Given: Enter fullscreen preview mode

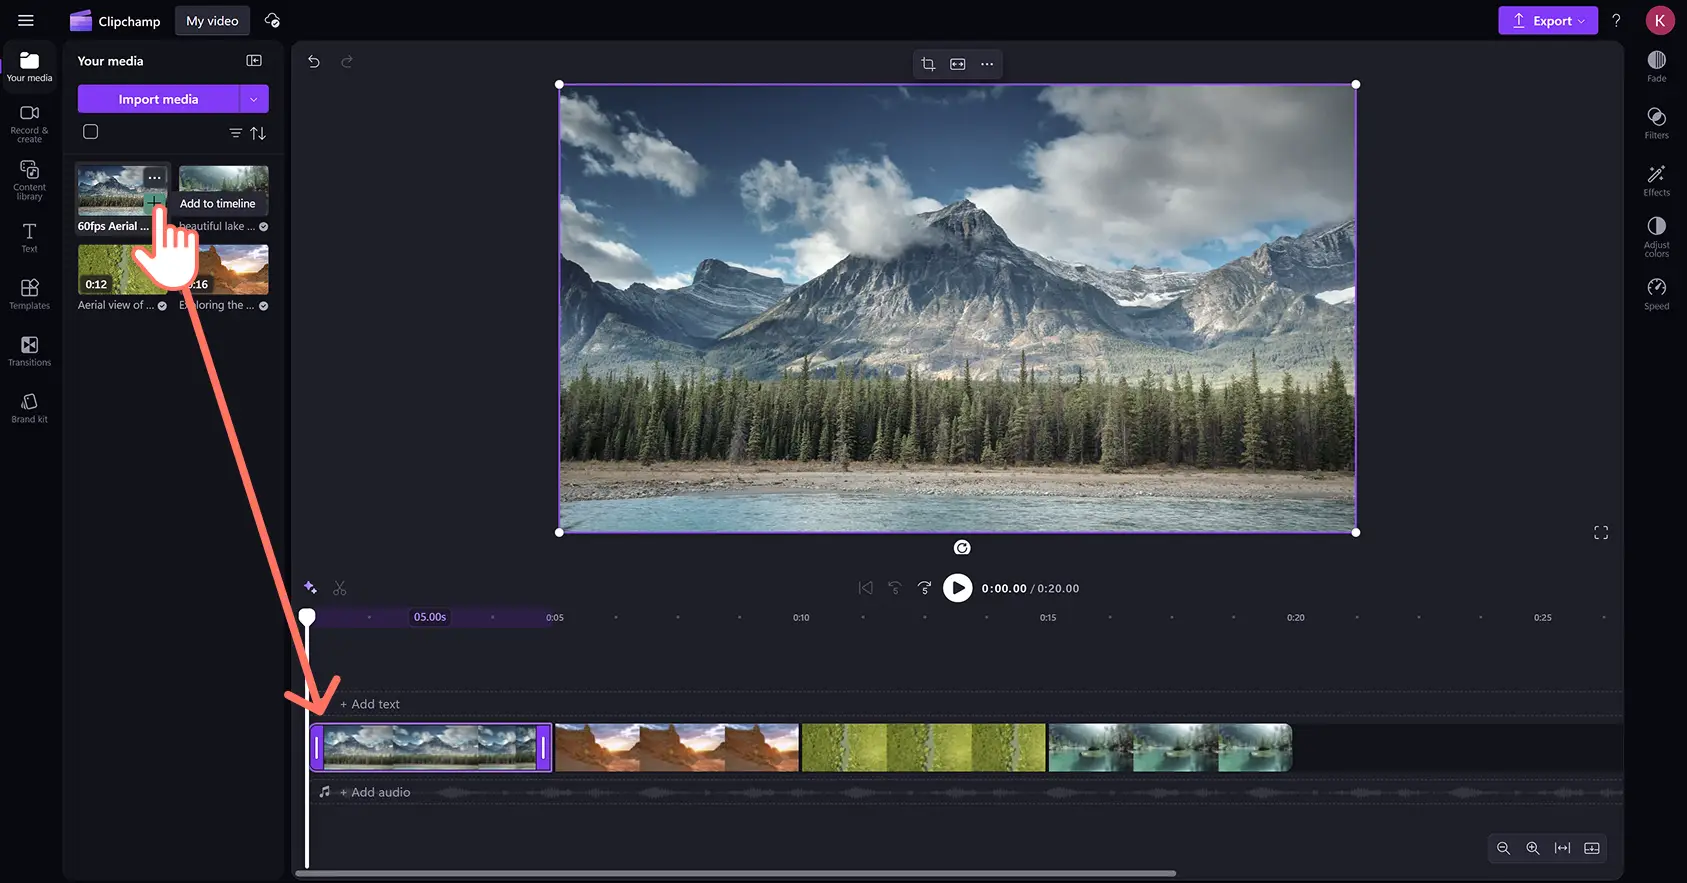Looking at the screenshot, I should click(x=1600, y=533).
